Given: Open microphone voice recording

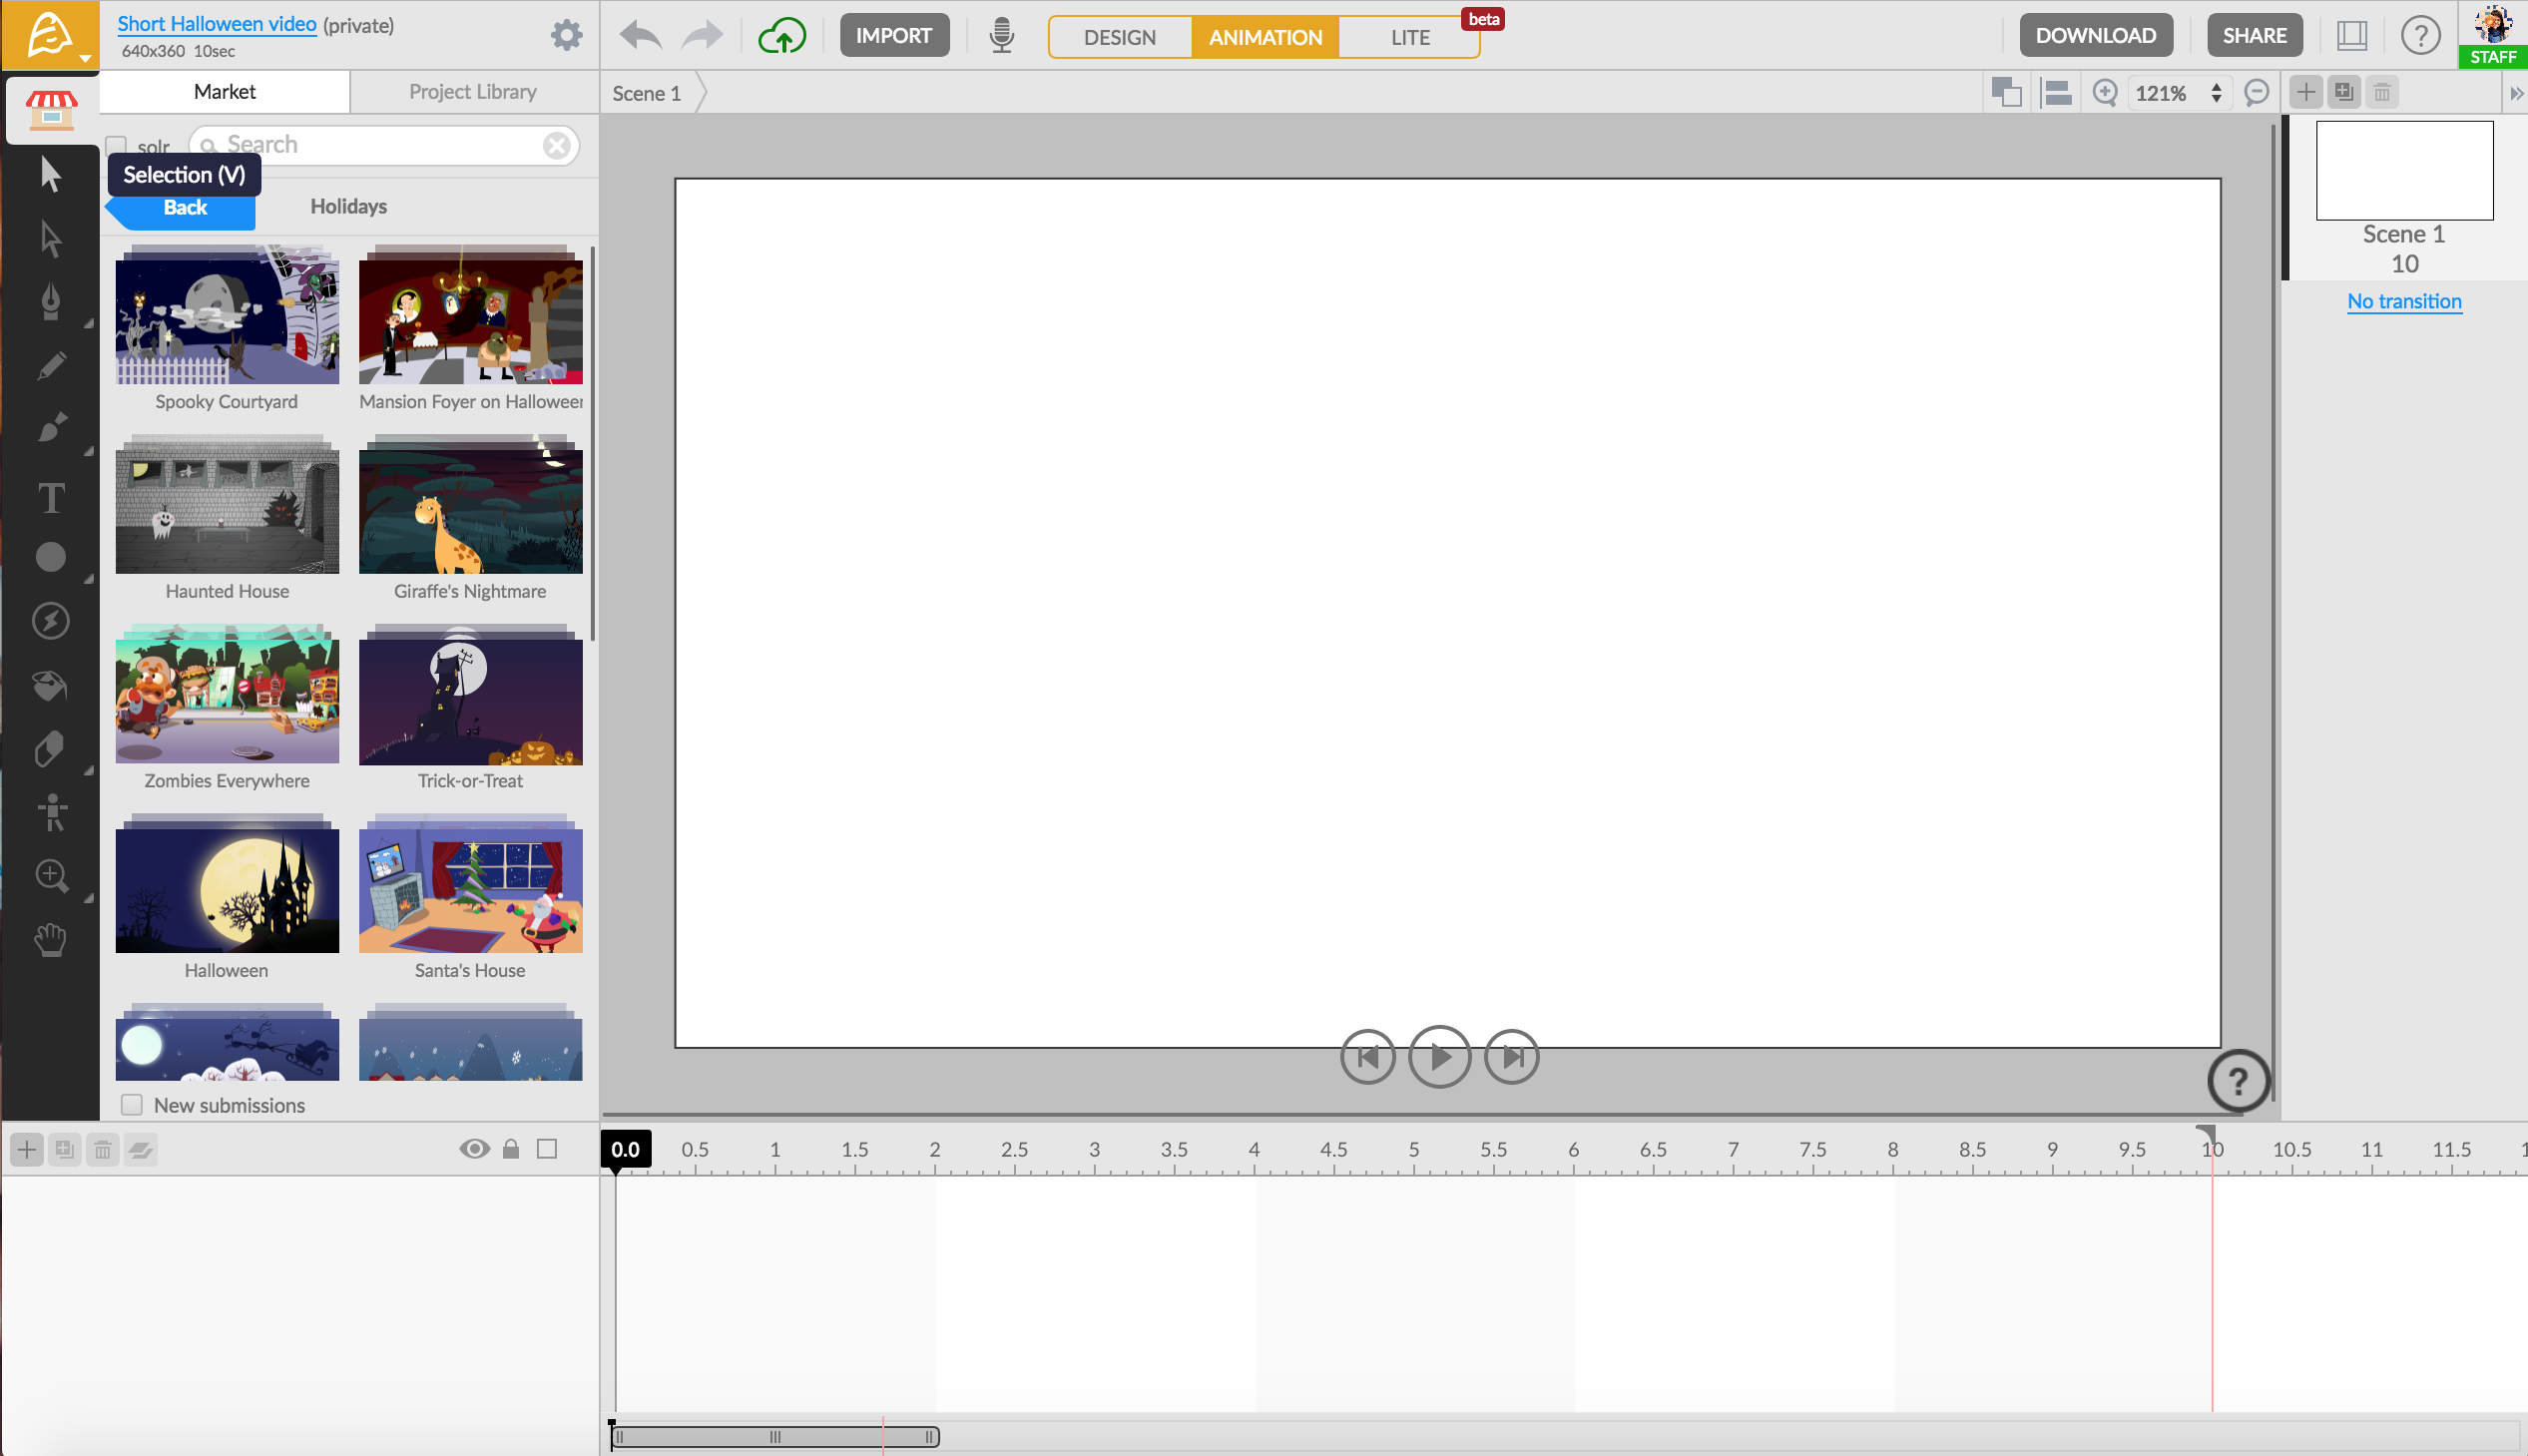Looking at the screenshot, I should point(1001,36).
